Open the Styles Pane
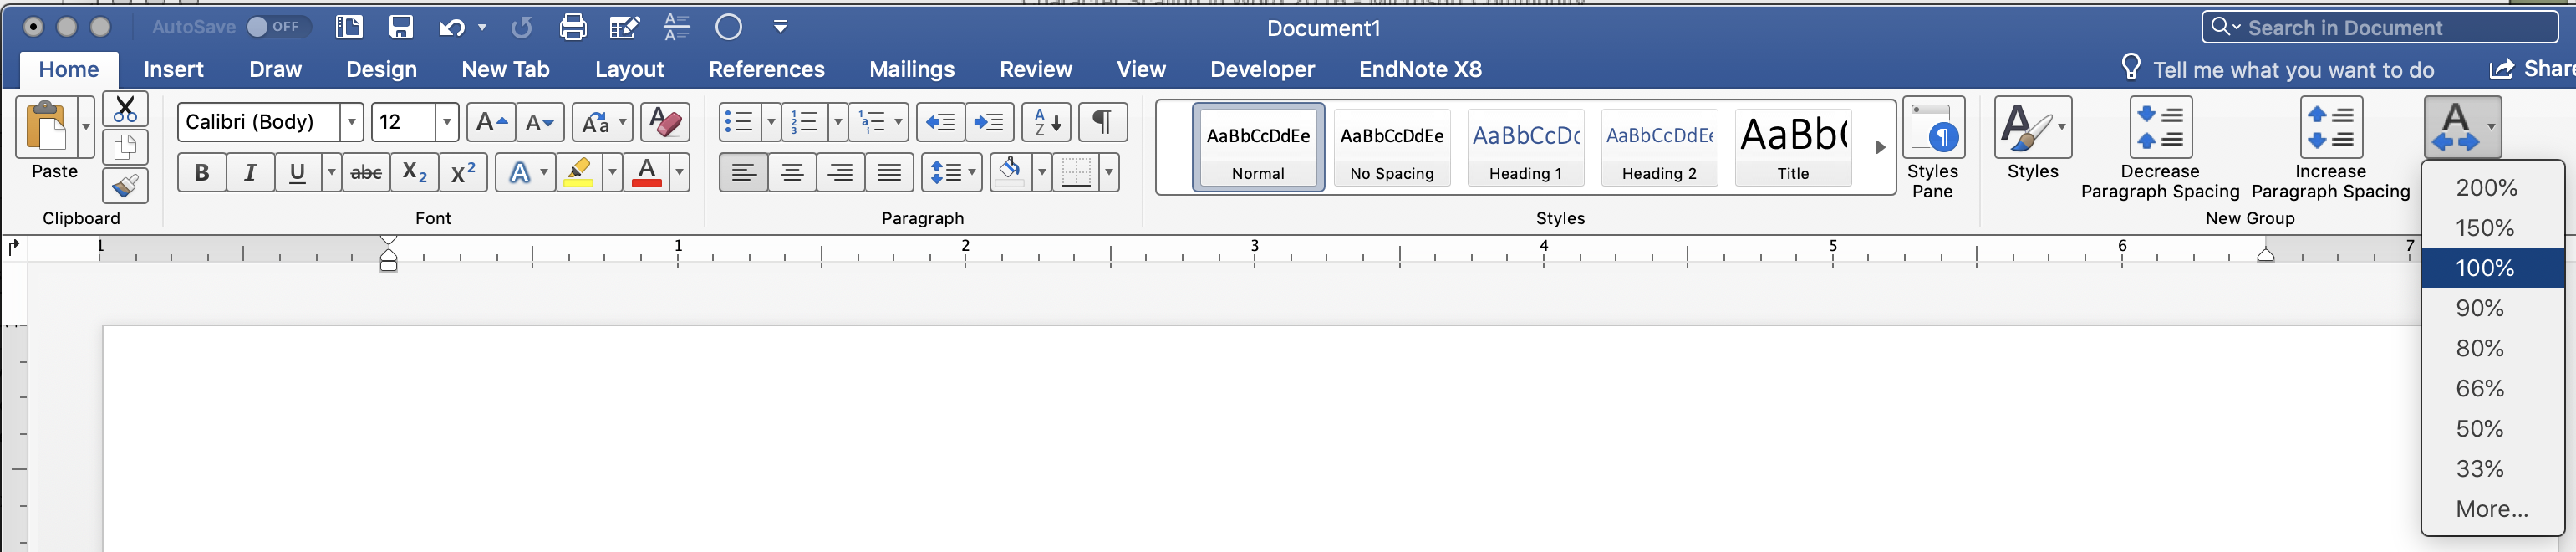This screenshot has height=552, width=2576. pyautogui.click(x=1933, y=149)
